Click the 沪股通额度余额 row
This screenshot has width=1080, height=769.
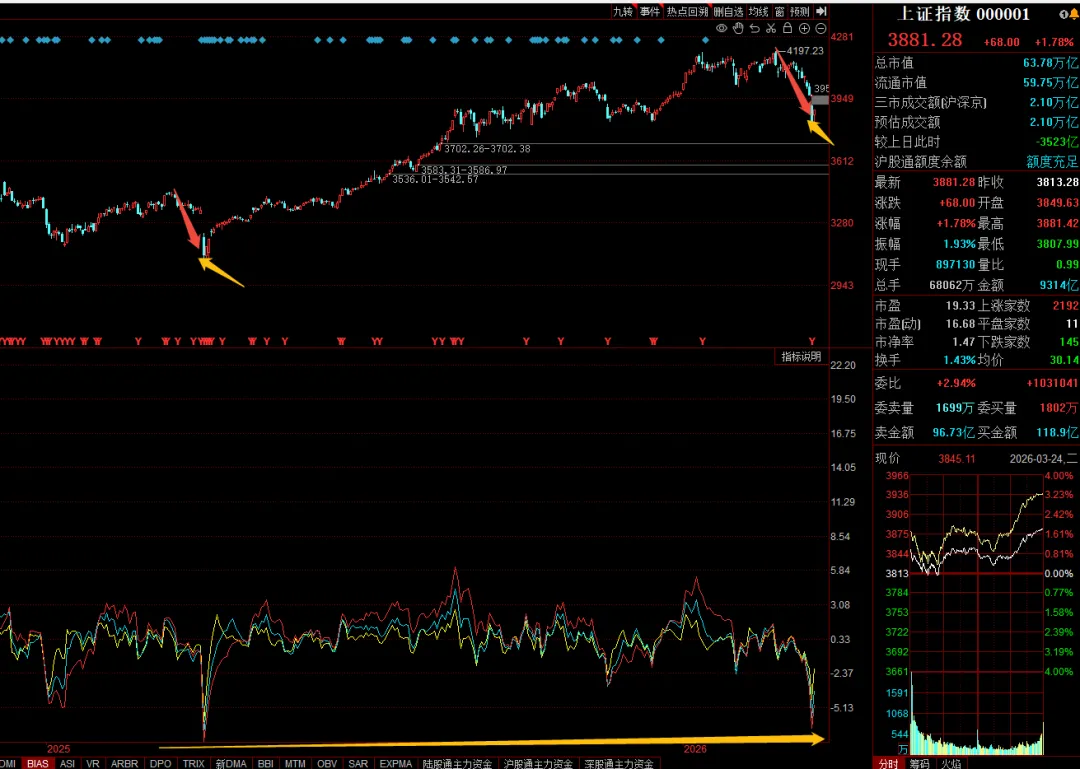click(977, 162)
